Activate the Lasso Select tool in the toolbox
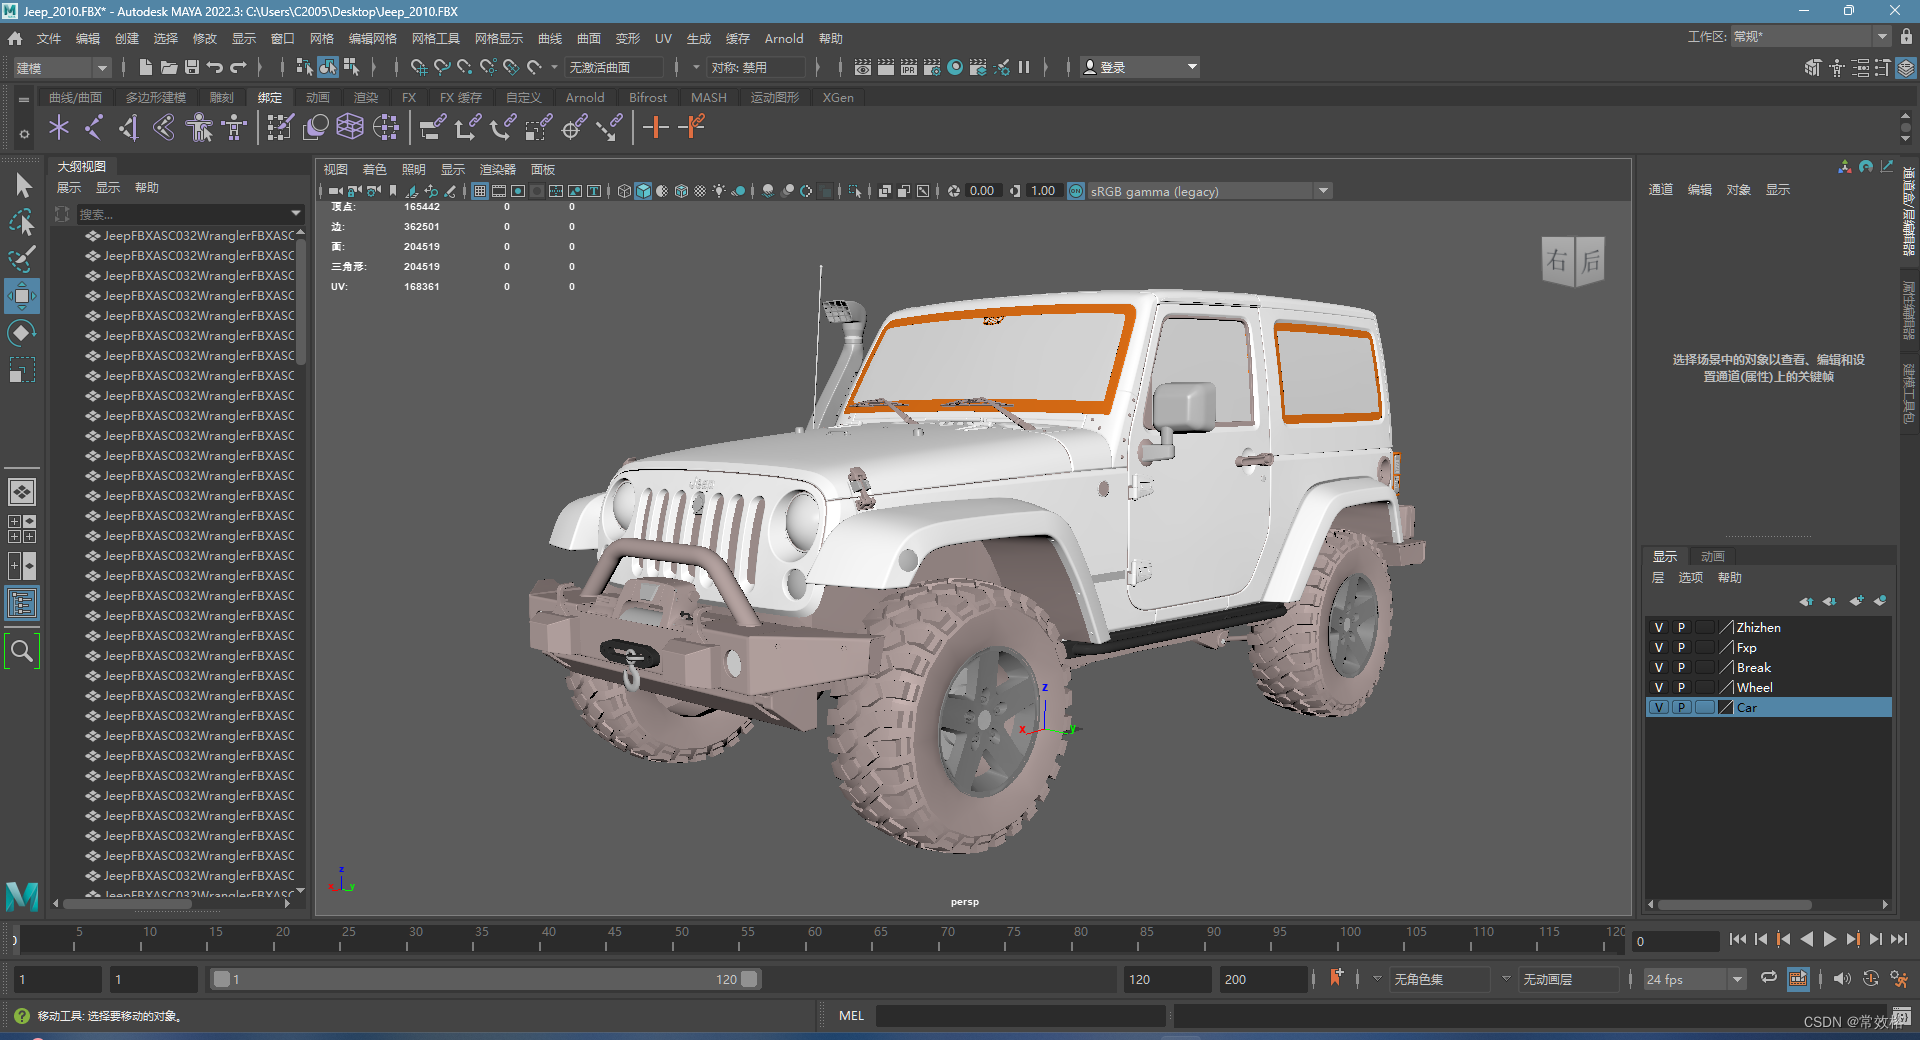Viewport: 1920px width, 1040px height. (x=22, y=222)
